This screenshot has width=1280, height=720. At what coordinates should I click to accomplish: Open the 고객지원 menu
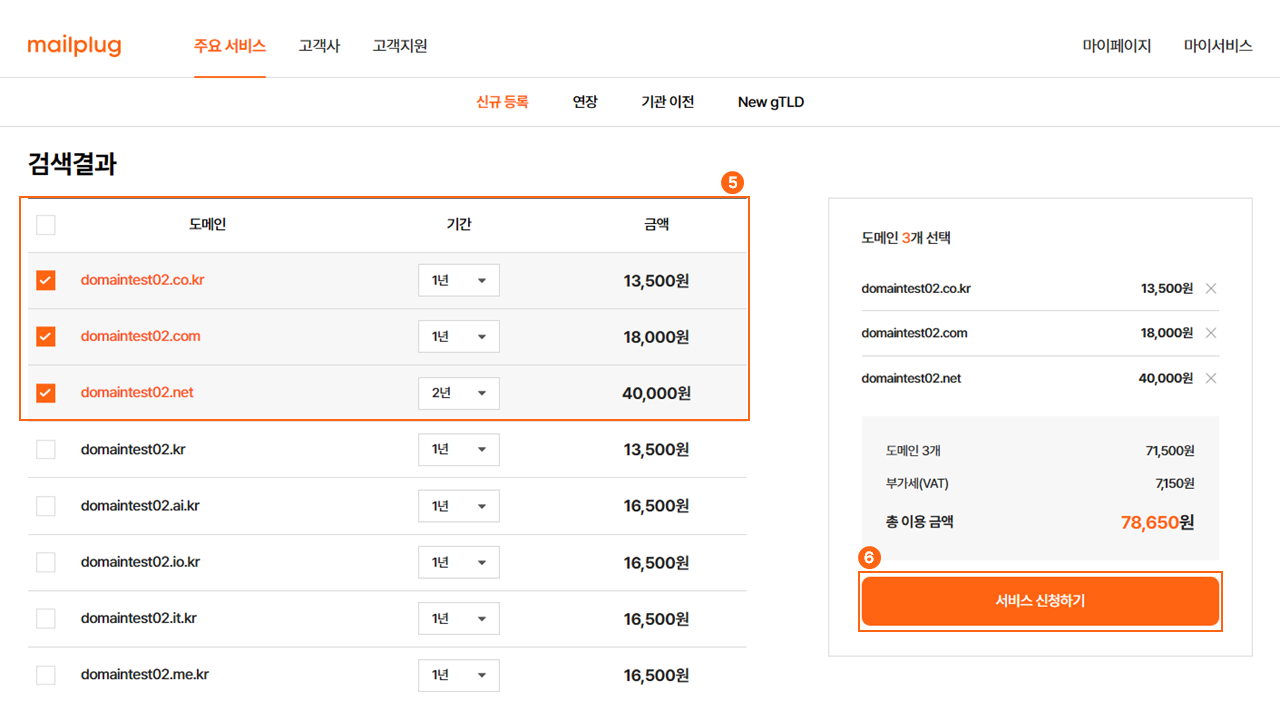coord(400,46)
